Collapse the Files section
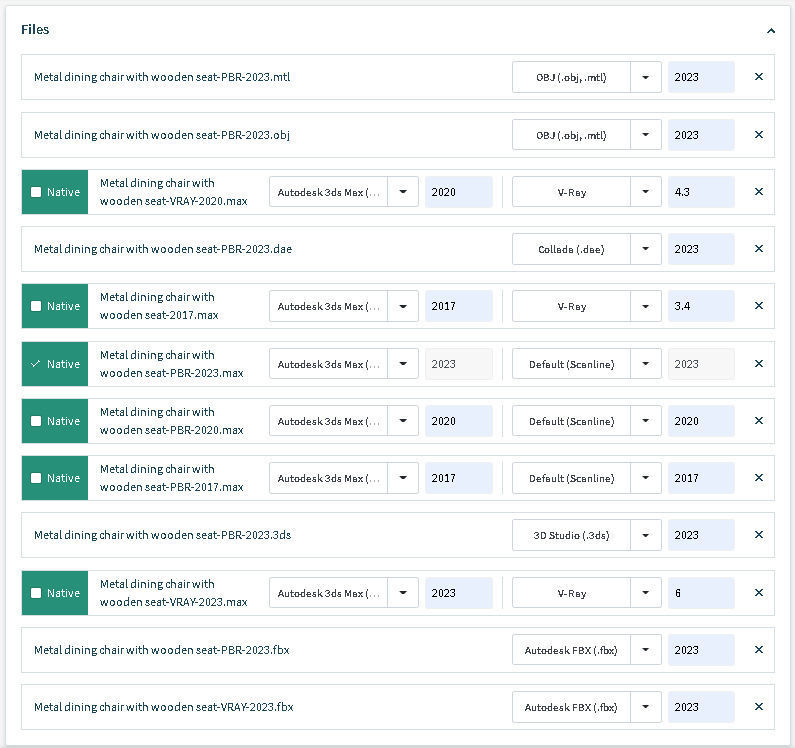 [x=771, y=31]
